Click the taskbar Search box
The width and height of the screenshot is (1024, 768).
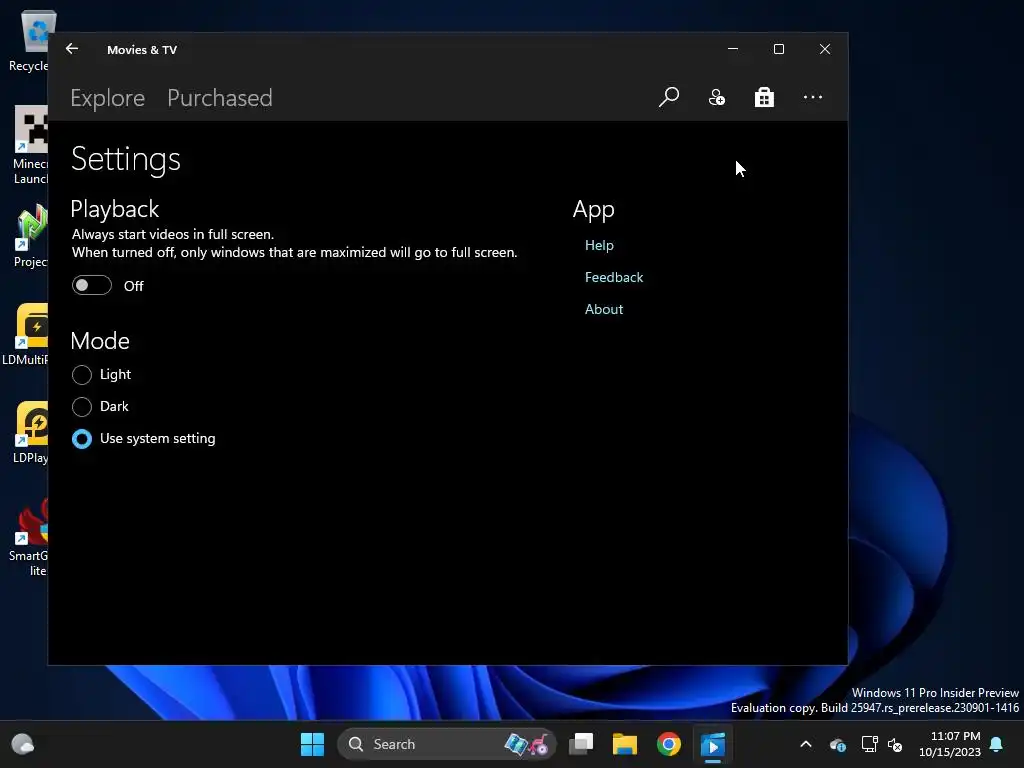(447, 744)
